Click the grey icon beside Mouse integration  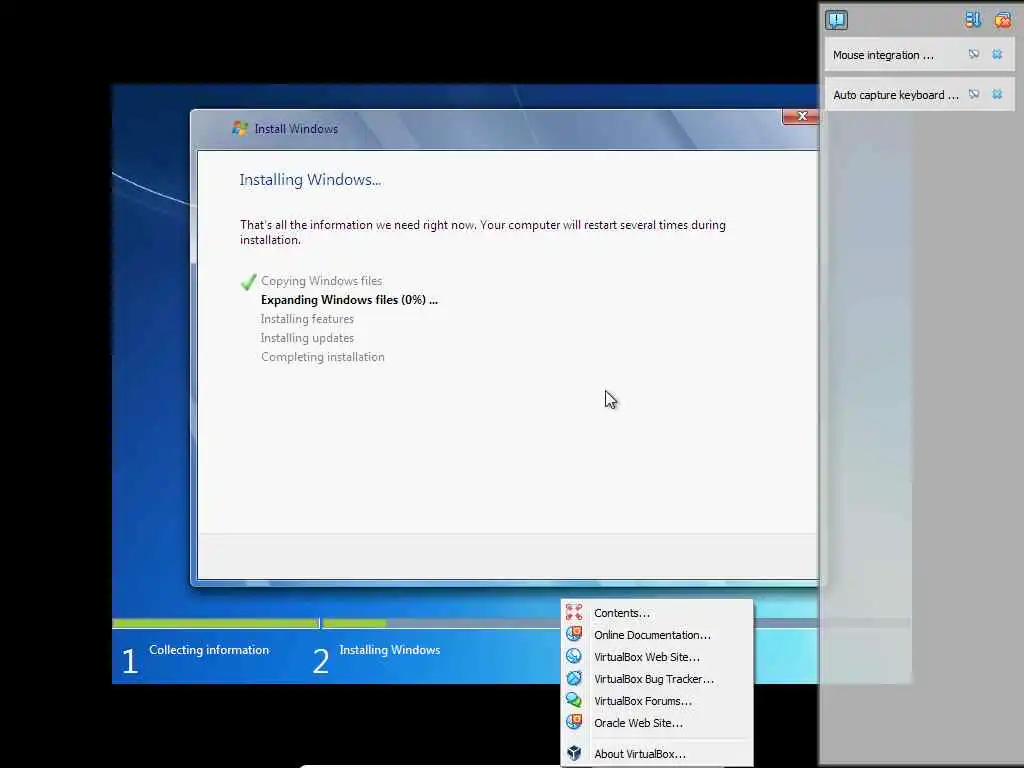pos(974,55)
